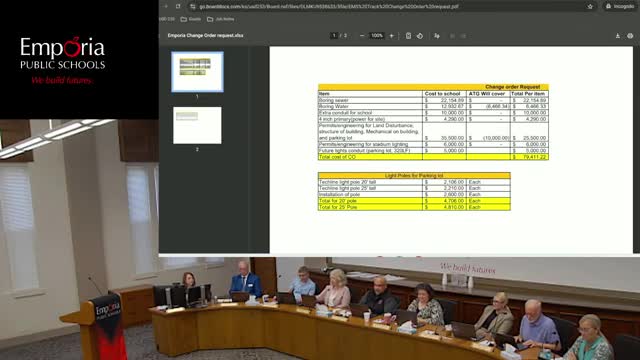Open the Incognito profile indicator

pyautogui.click(x=620, y=7)
